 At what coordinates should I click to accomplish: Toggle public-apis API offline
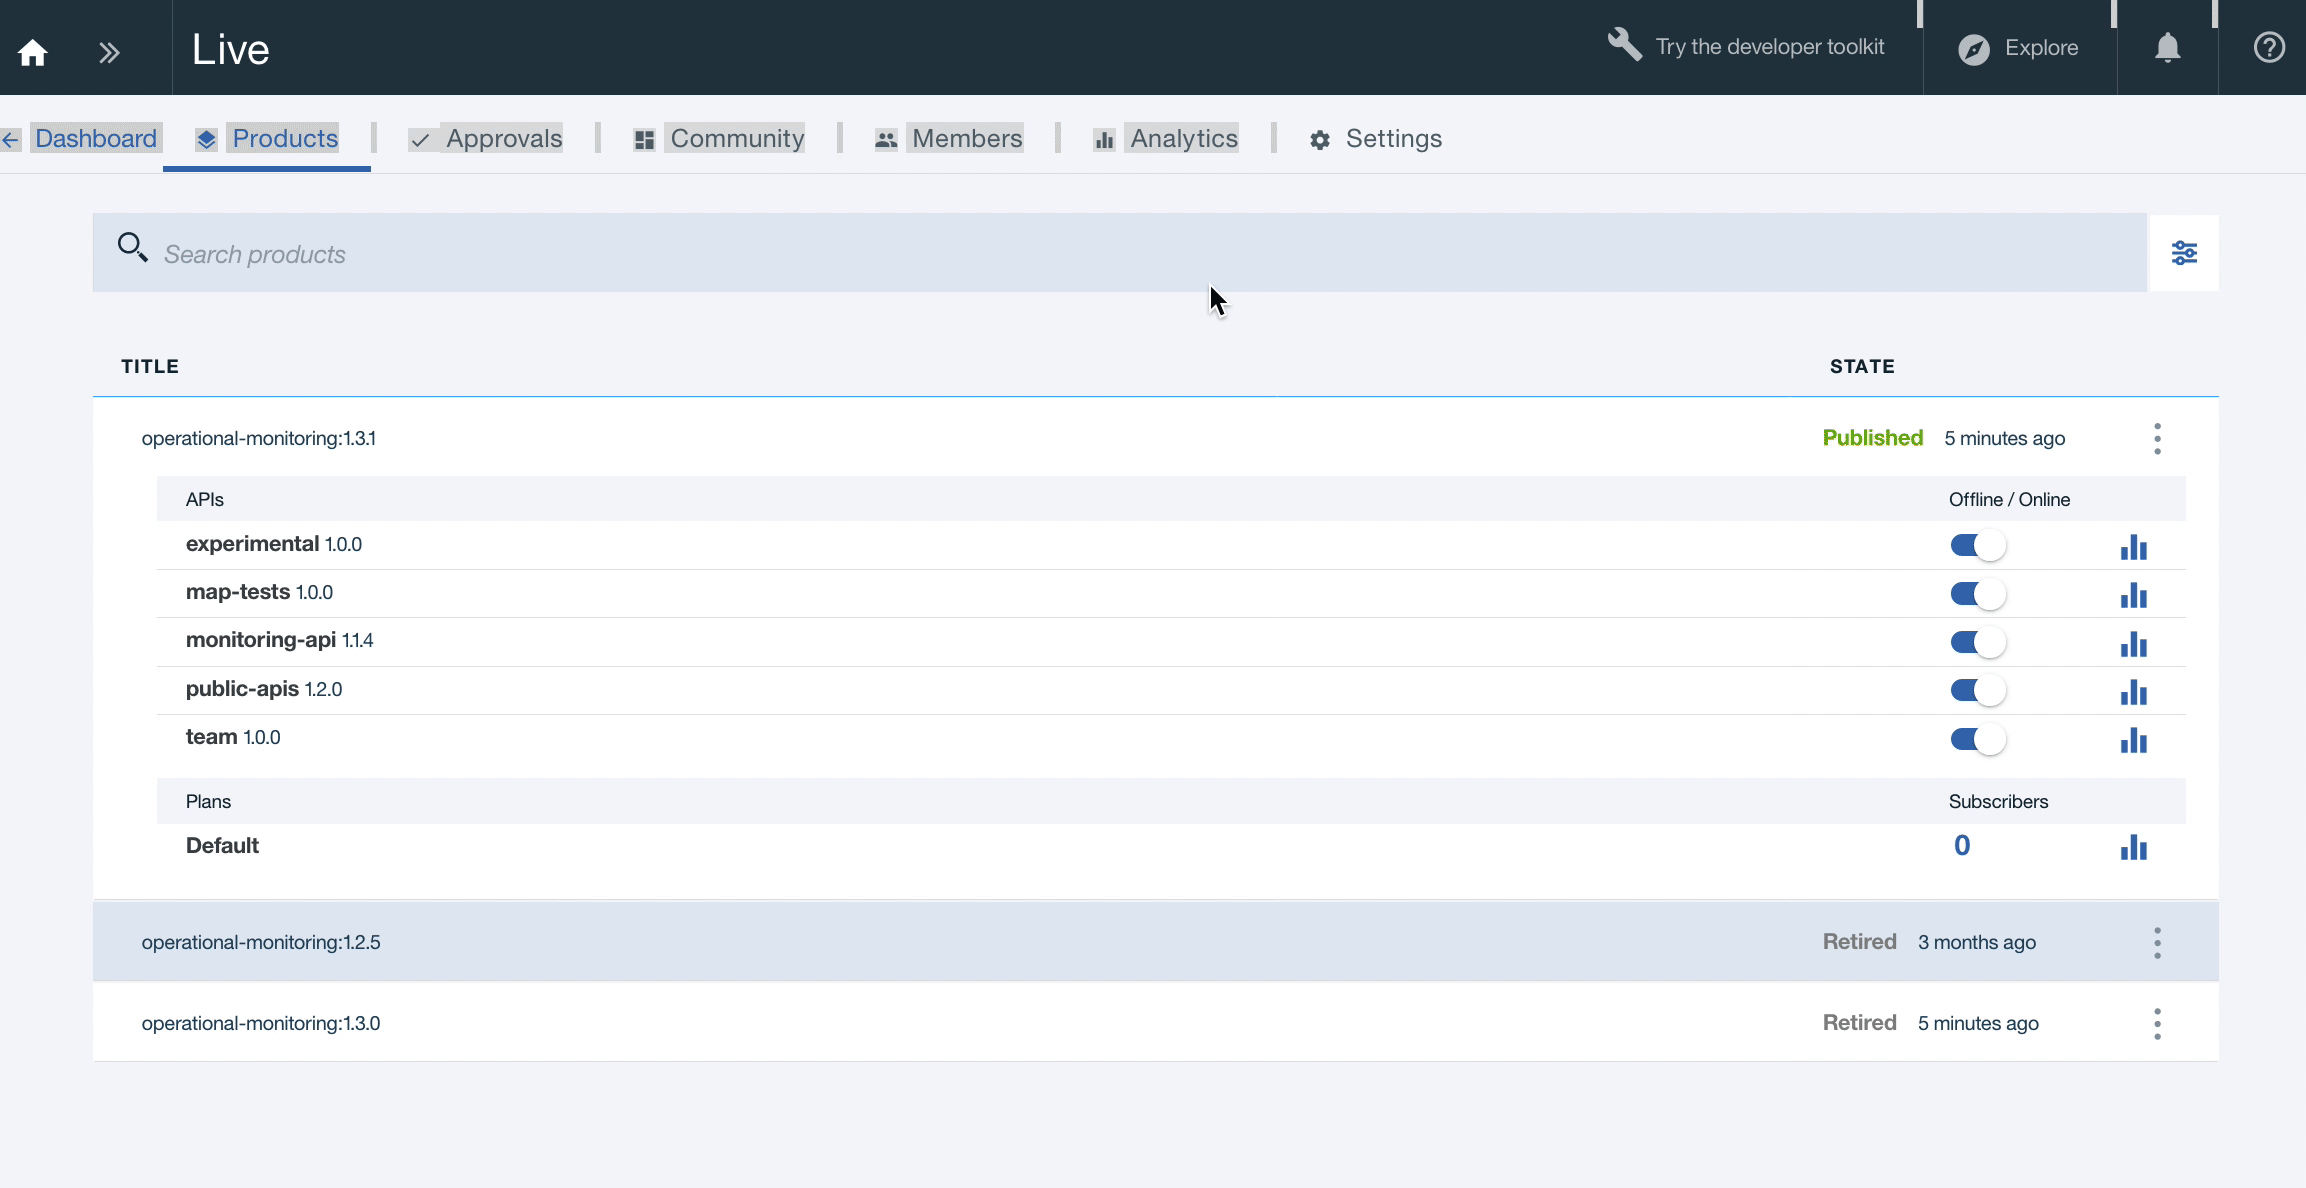point(1977,691)
